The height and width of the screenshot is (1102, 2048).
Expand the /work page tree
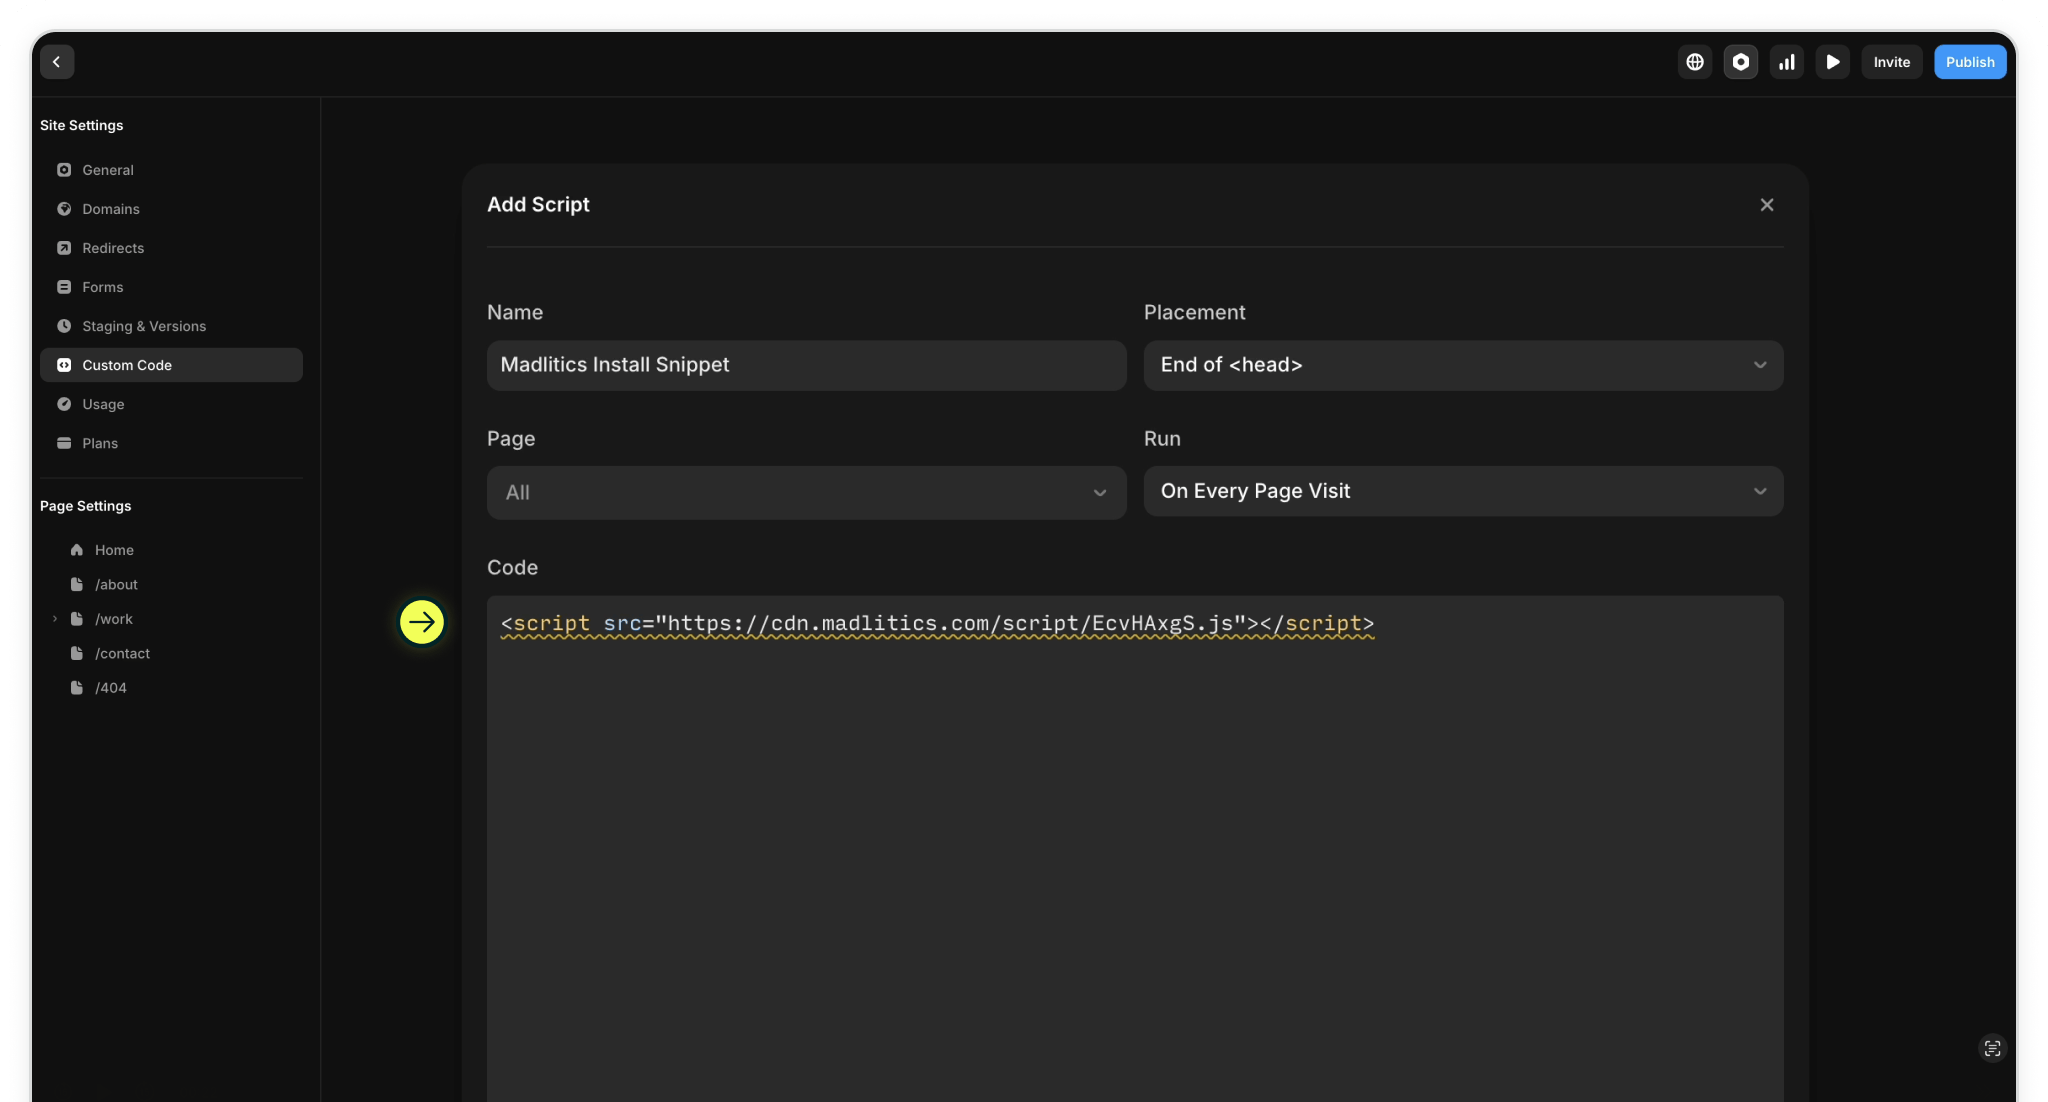click(x=55, y=619)
